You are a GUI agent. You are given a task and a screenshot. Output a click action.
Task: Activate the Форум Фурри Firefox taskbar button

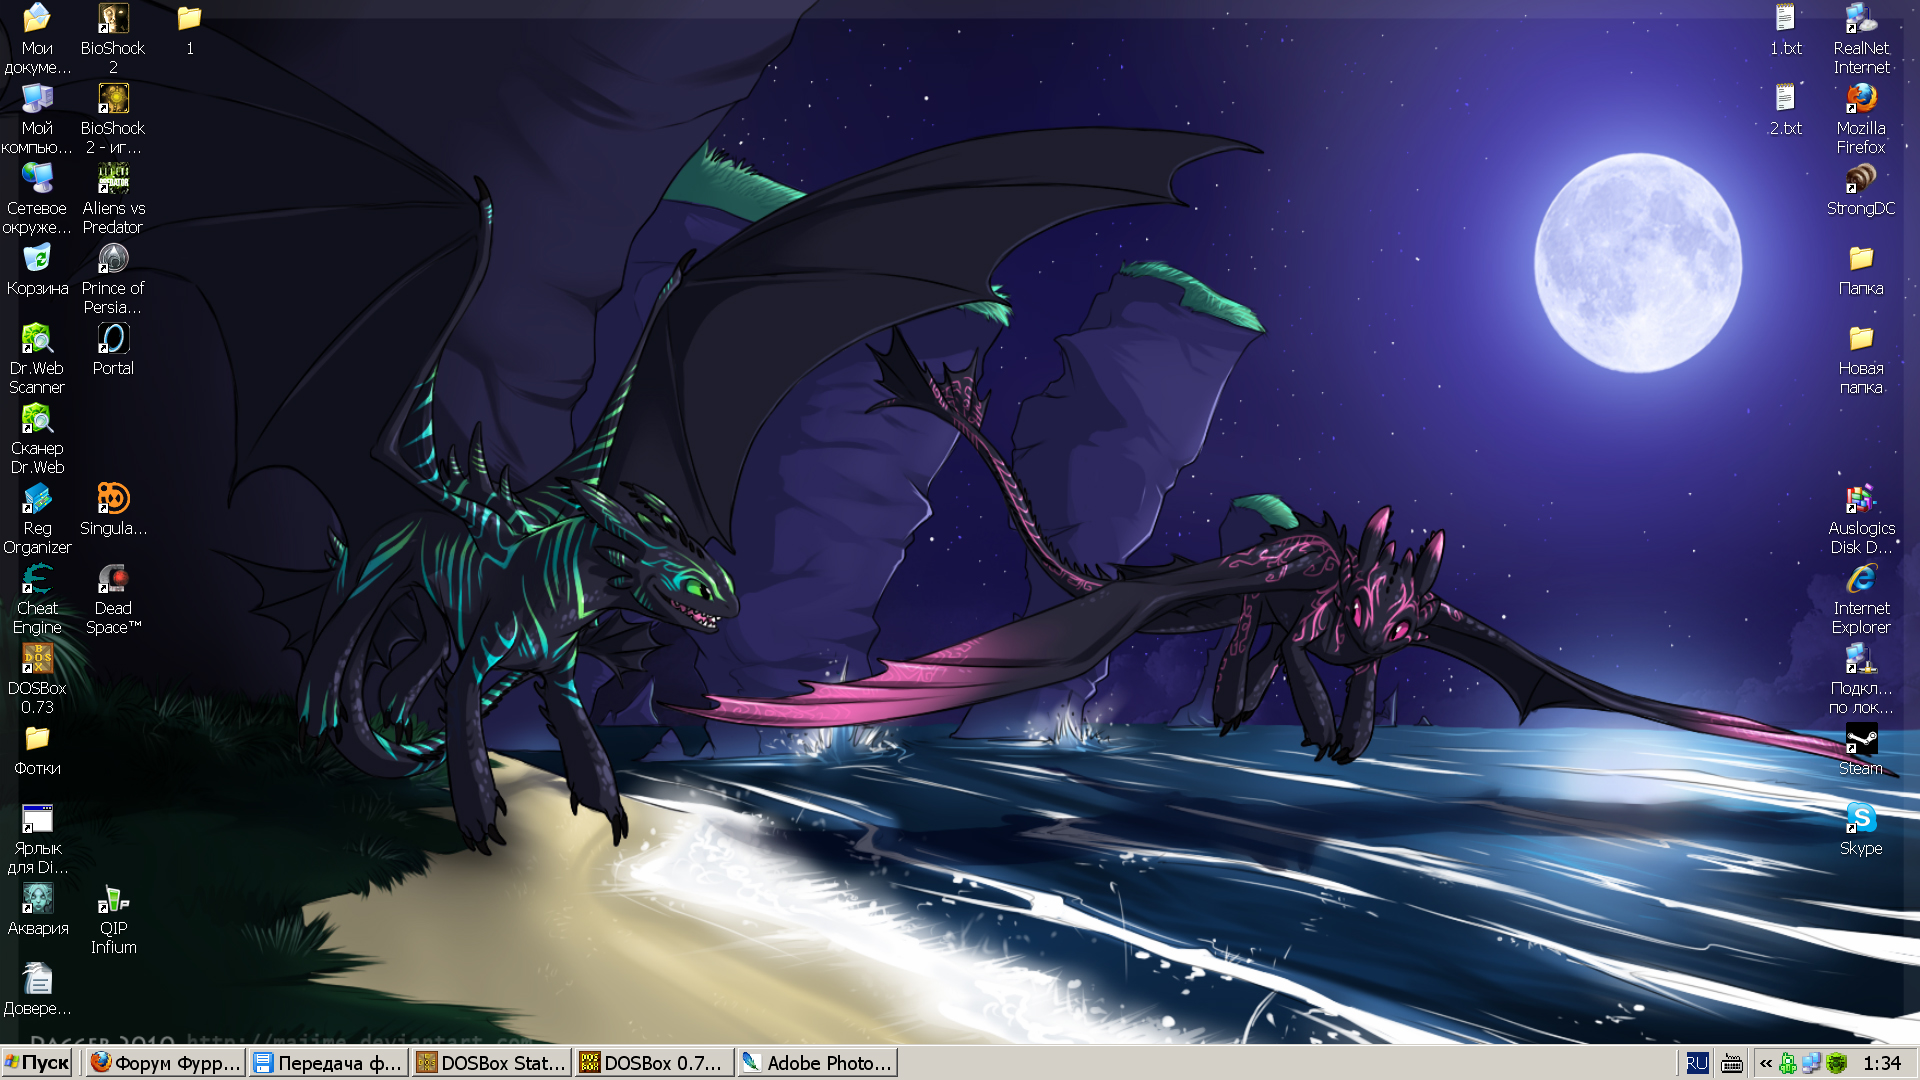pyautogui.click(x=165, y=1062)
